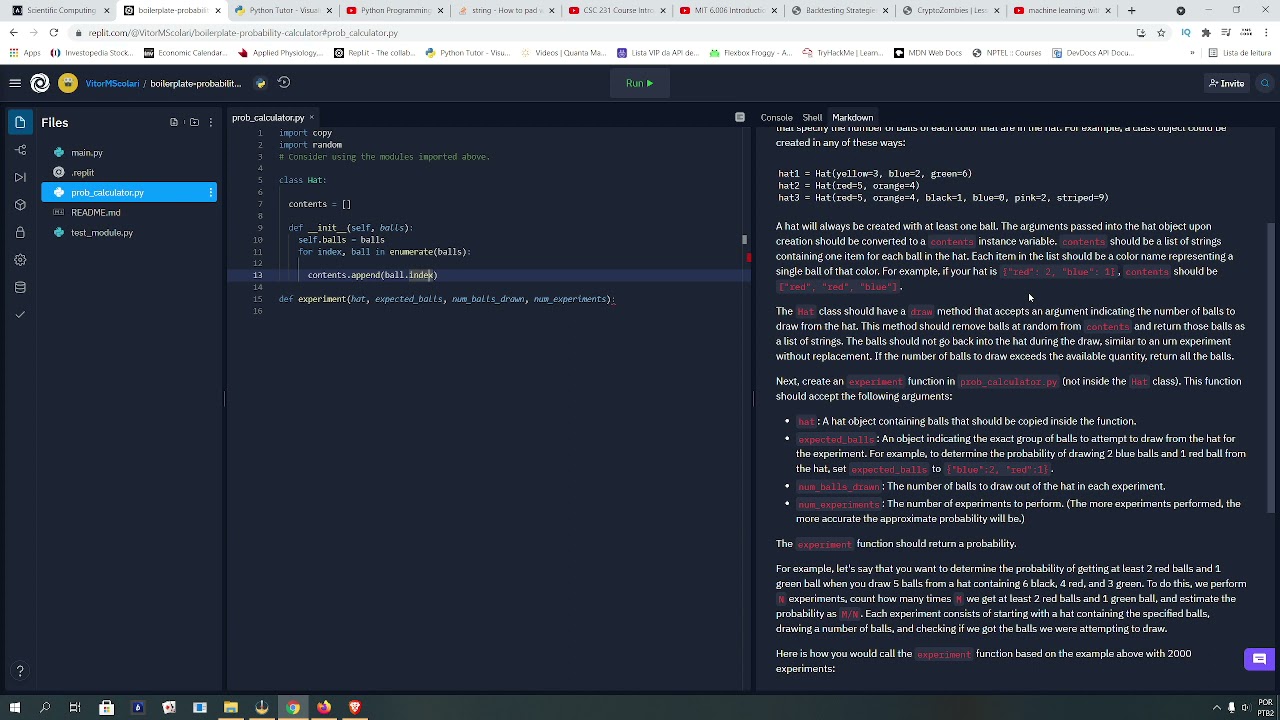Image resolution: width=1280 pixels, height=720 pixels.
Task: Select the Markdown tab
Action: click(x=852, y=118)
